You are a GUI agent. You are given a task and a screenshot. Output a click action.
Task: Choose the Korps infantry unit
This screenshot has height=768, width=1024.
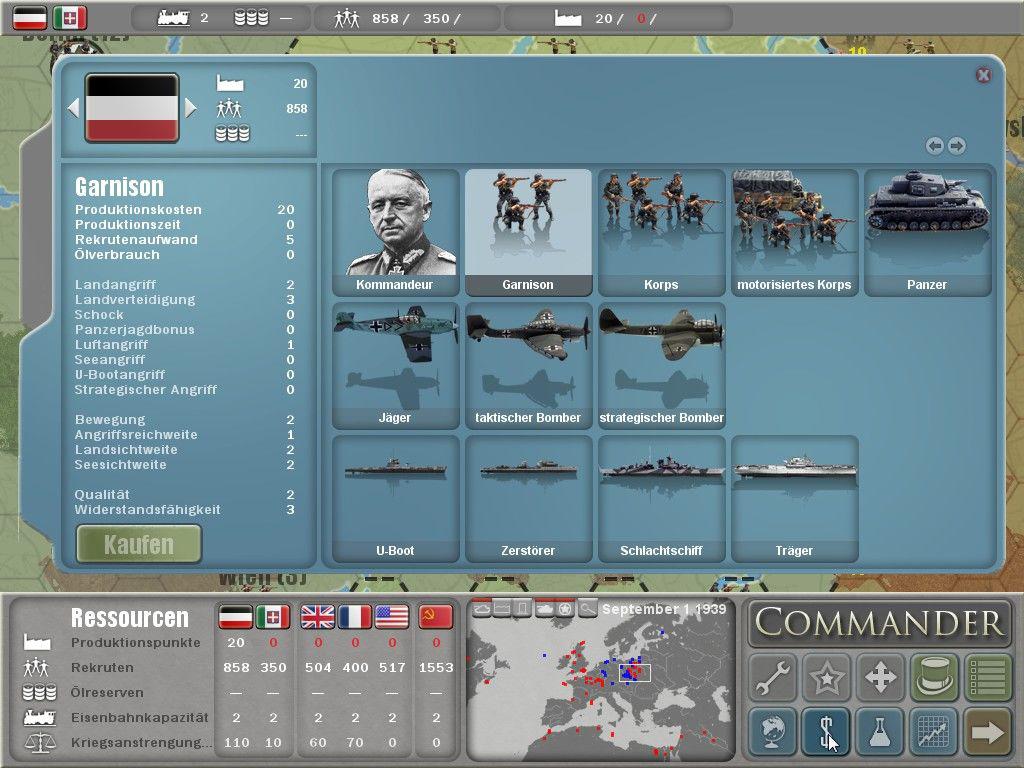pyautogui.click(x=662, y=232)
